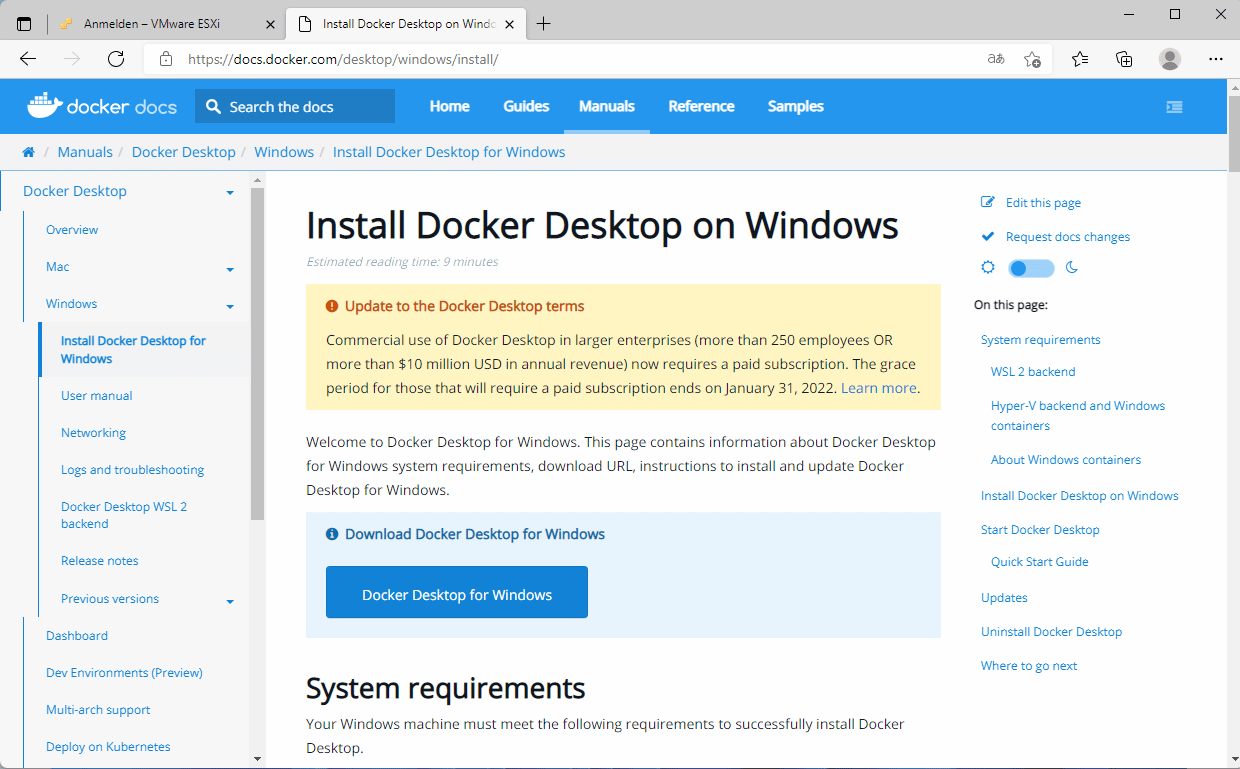This screenshot has height=769, width=1240.
Task: Expand Previous versions in the sidebar
Action: click(x=230, y=599)
